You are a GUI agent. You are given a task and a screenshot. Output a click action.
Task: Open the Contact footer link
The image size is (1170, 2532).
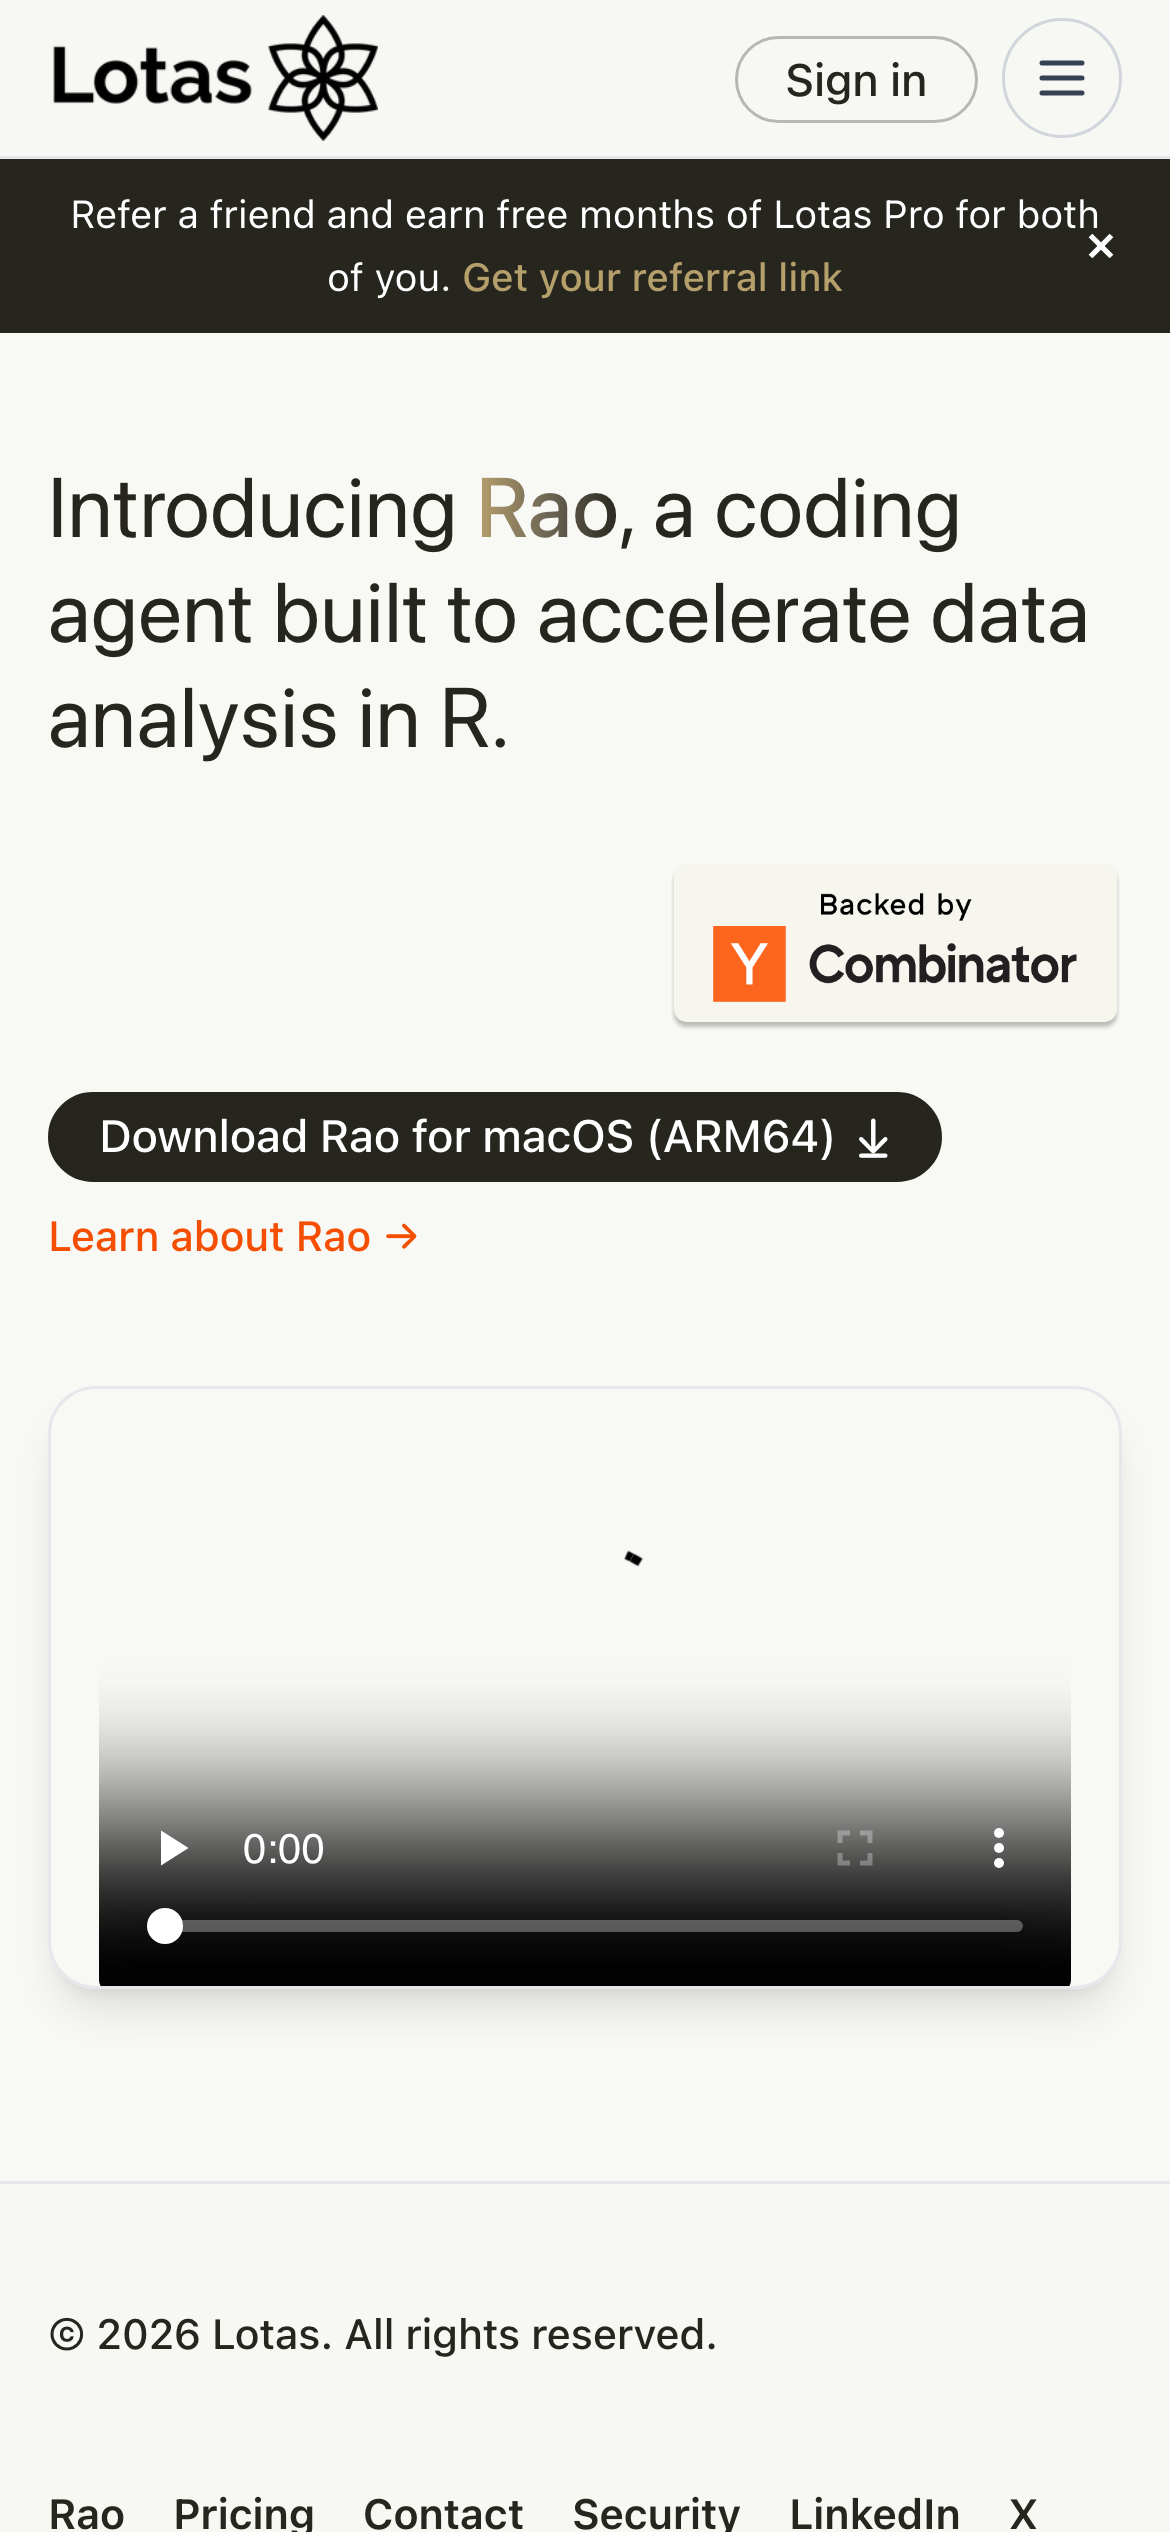(443, 2514)
